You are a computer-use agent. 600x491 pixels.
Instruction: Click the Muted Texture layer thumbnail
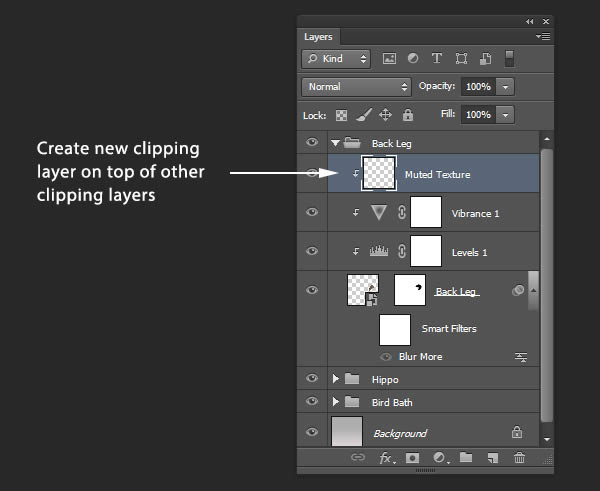379,173
